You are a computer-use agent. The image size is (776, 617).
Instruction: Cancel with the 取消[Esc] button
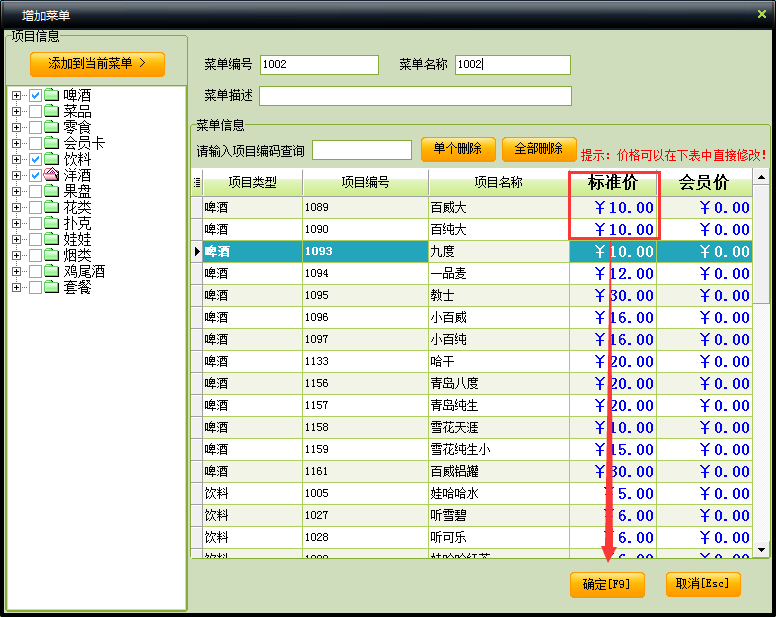click(x=703, y=584)
